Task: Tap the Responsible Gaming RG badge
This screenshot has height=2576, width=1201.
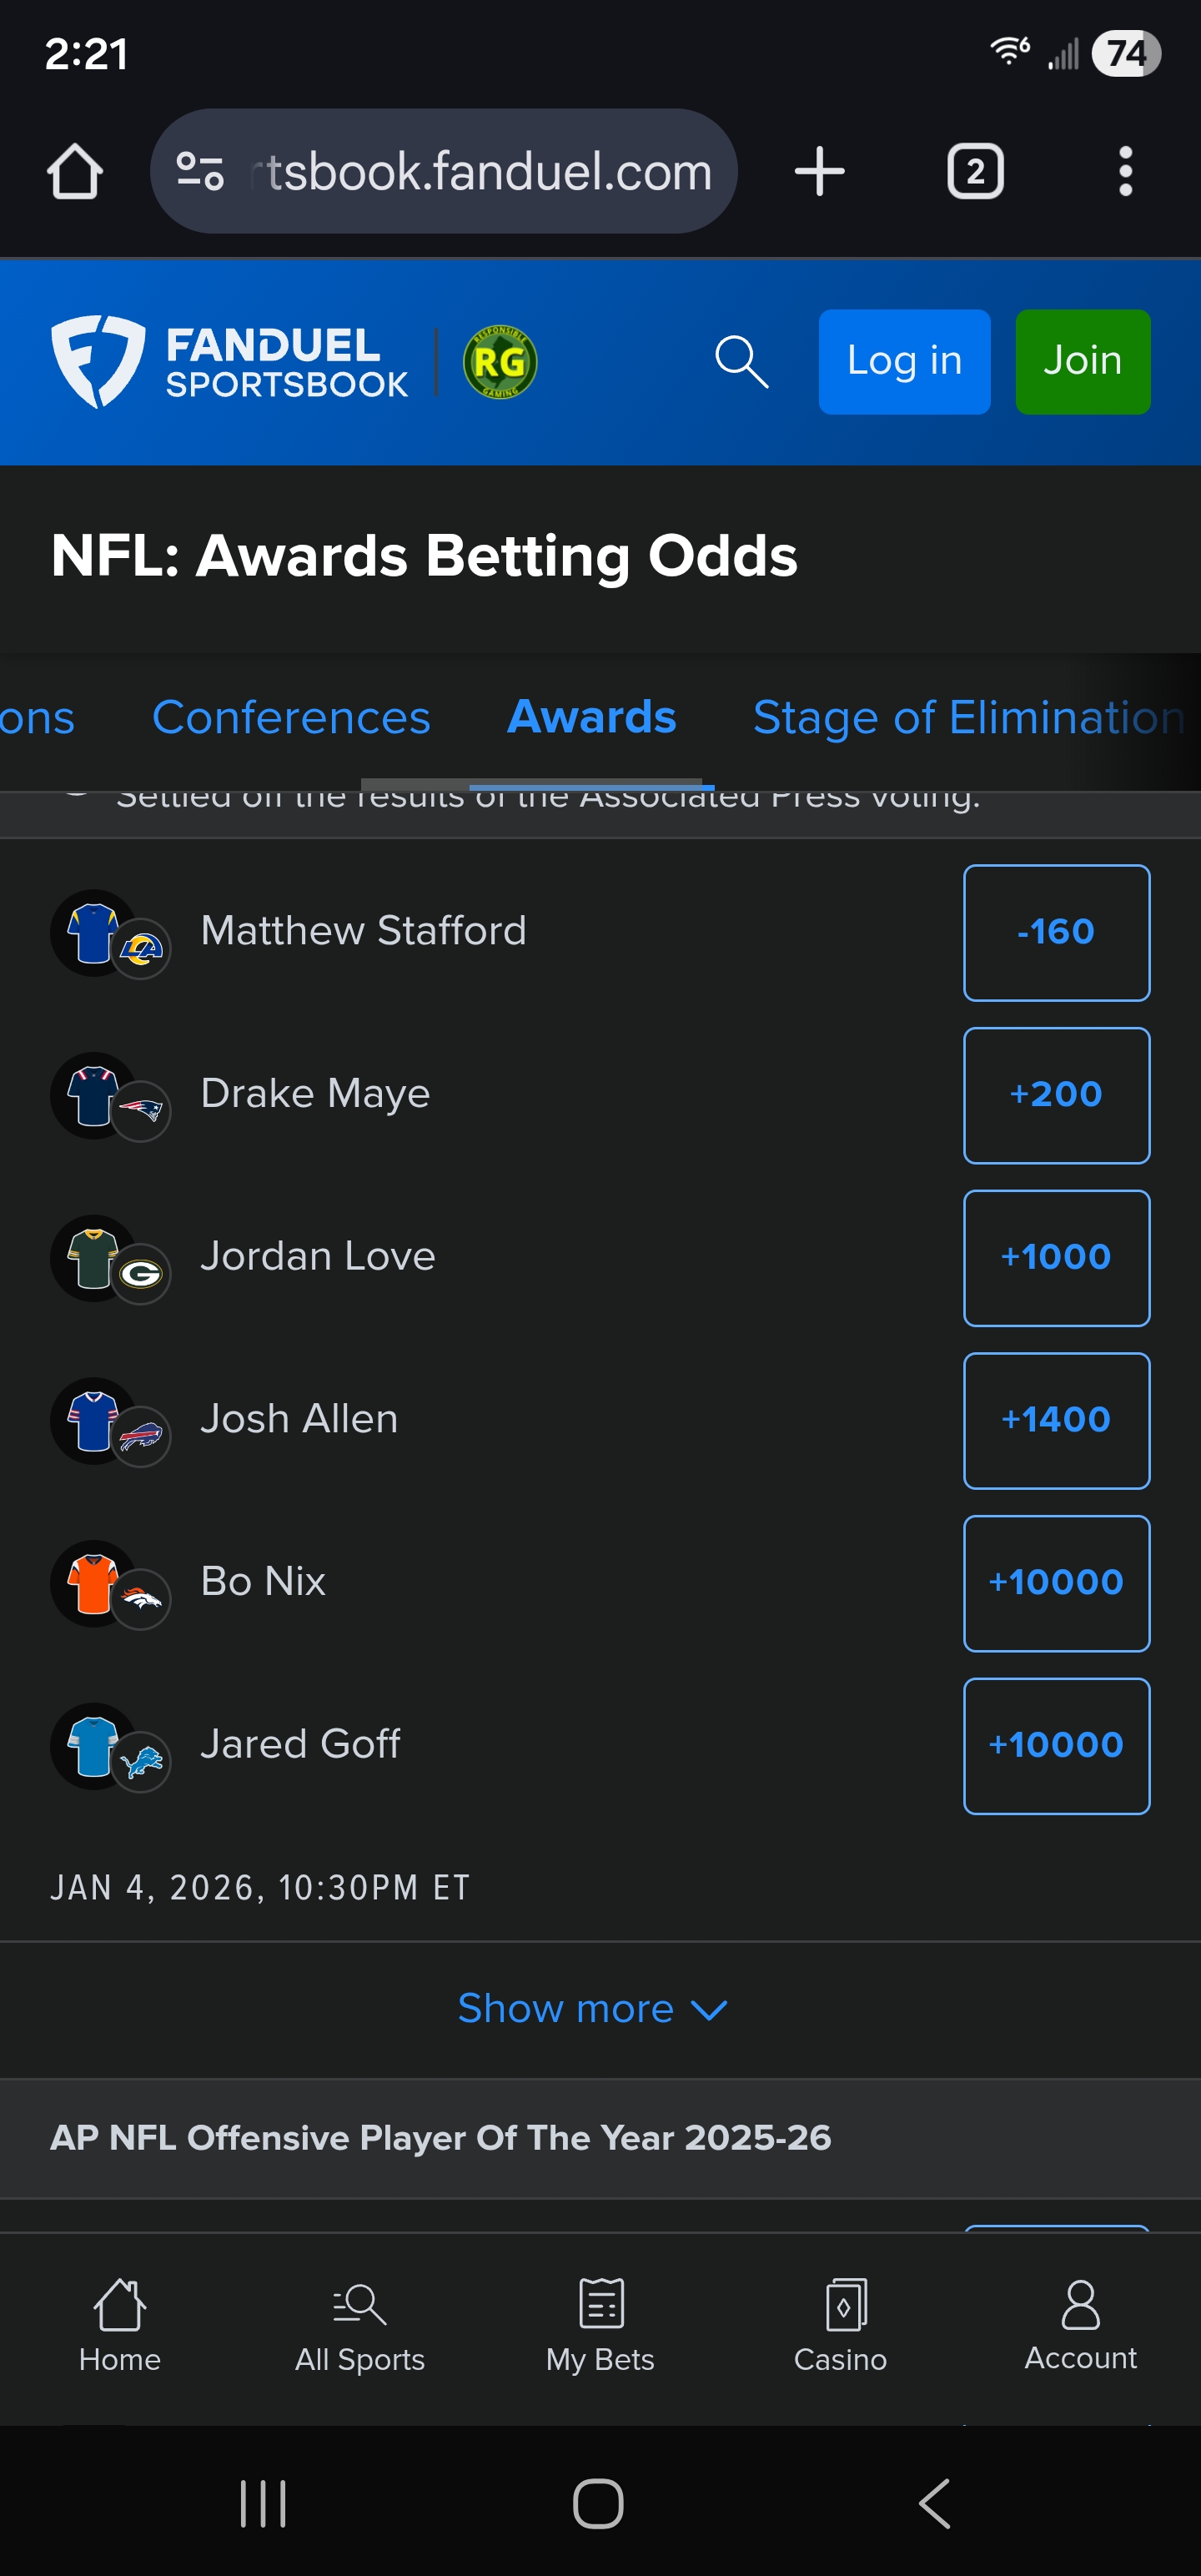Action: tap(500, 362)
